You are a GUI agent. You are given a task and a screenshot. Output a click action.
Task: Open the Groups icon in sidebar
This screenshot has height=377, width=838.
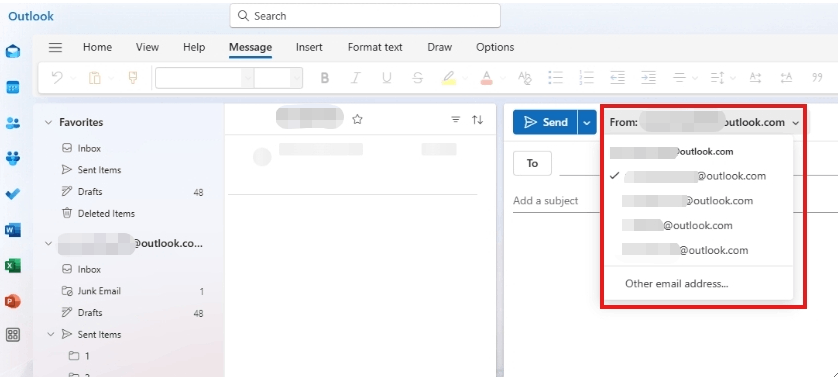click(13, 158)
